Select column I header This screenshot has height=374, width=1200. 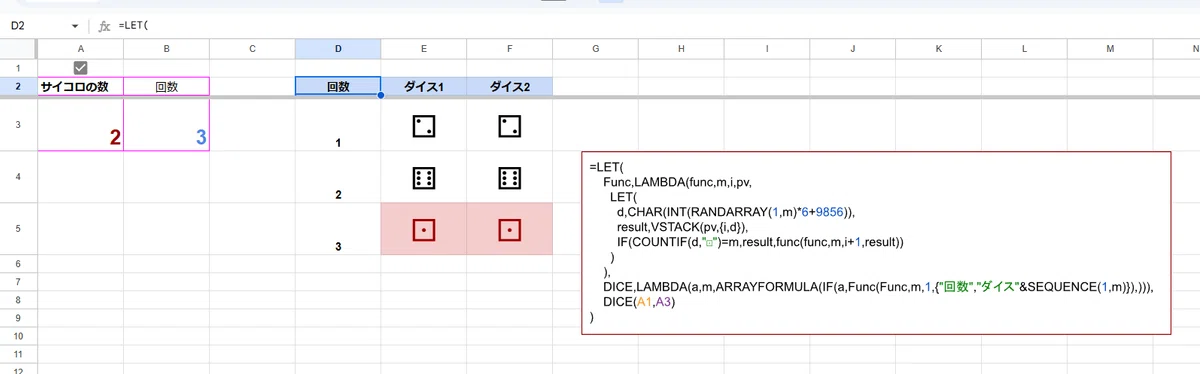point(767,49)
